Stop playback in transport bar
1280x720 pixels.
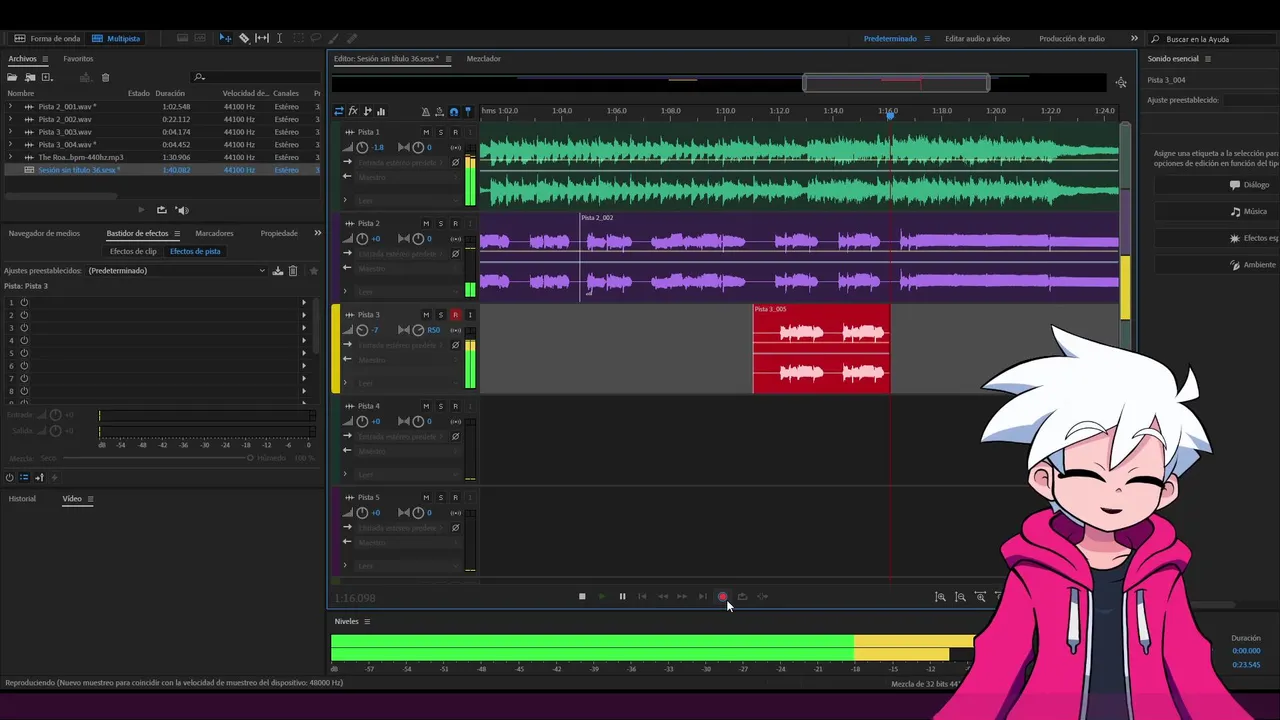582,596
